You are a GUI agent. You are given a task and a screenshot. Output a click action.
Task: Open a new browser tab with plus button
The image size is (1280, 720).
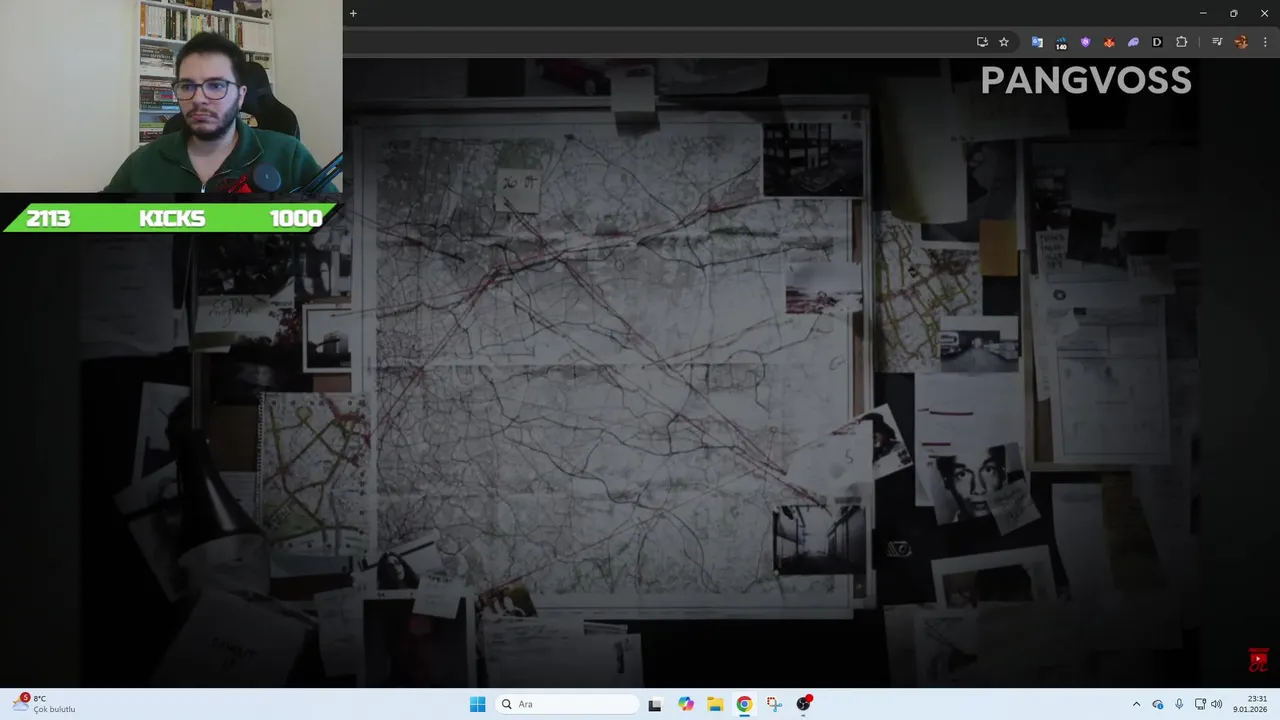coord(353,13)
